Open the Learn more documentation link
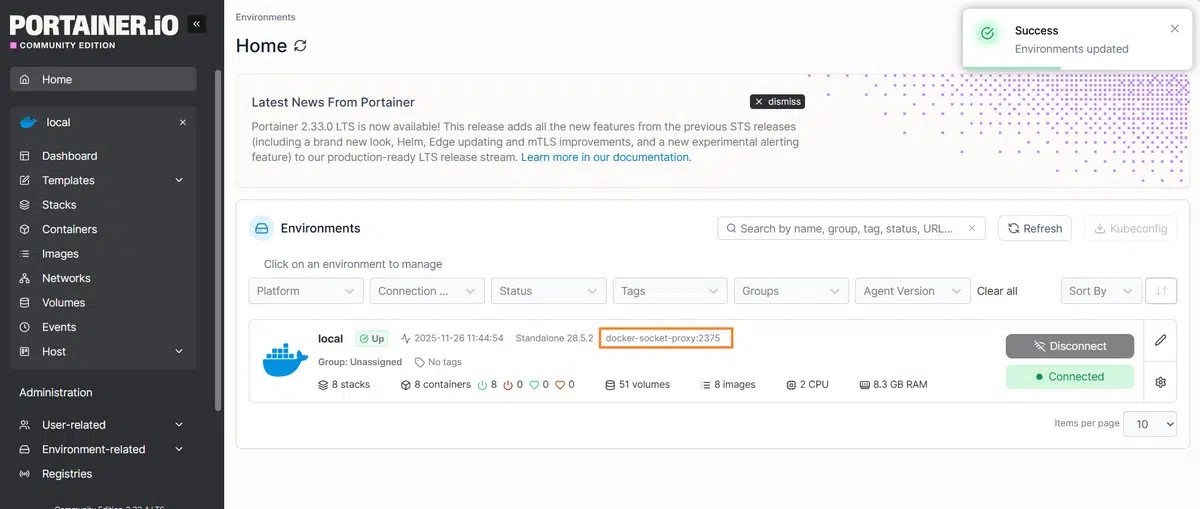 606,157
